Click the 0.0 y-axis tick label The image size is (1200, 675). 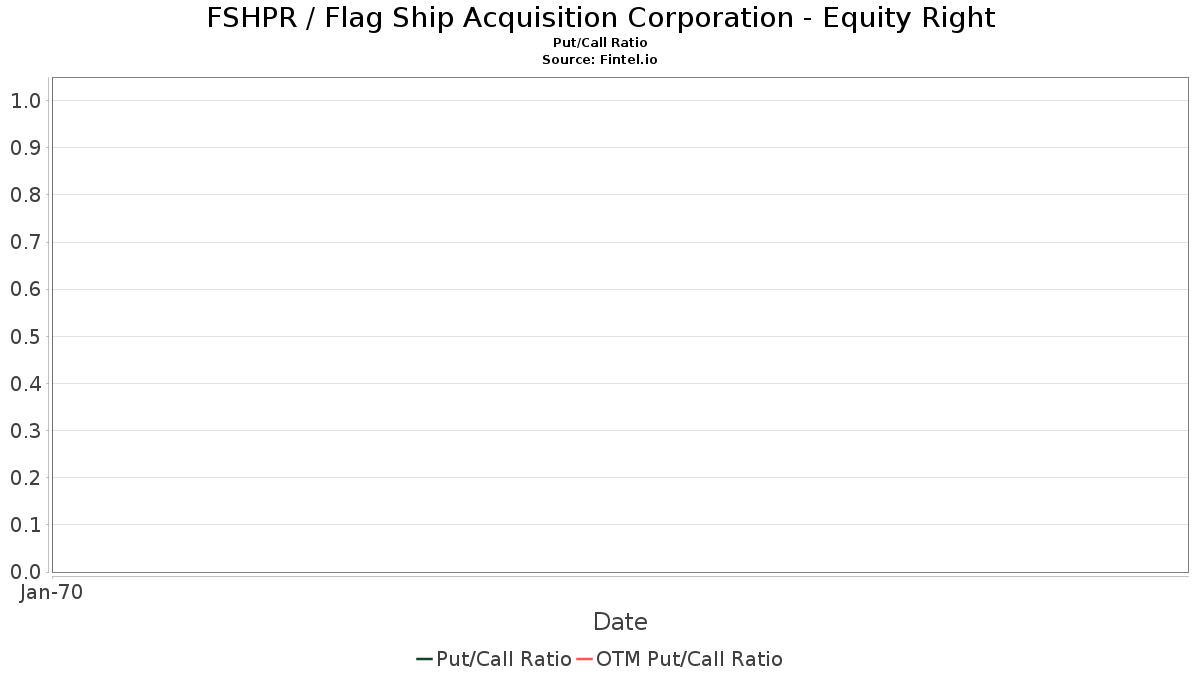[25, 572]
